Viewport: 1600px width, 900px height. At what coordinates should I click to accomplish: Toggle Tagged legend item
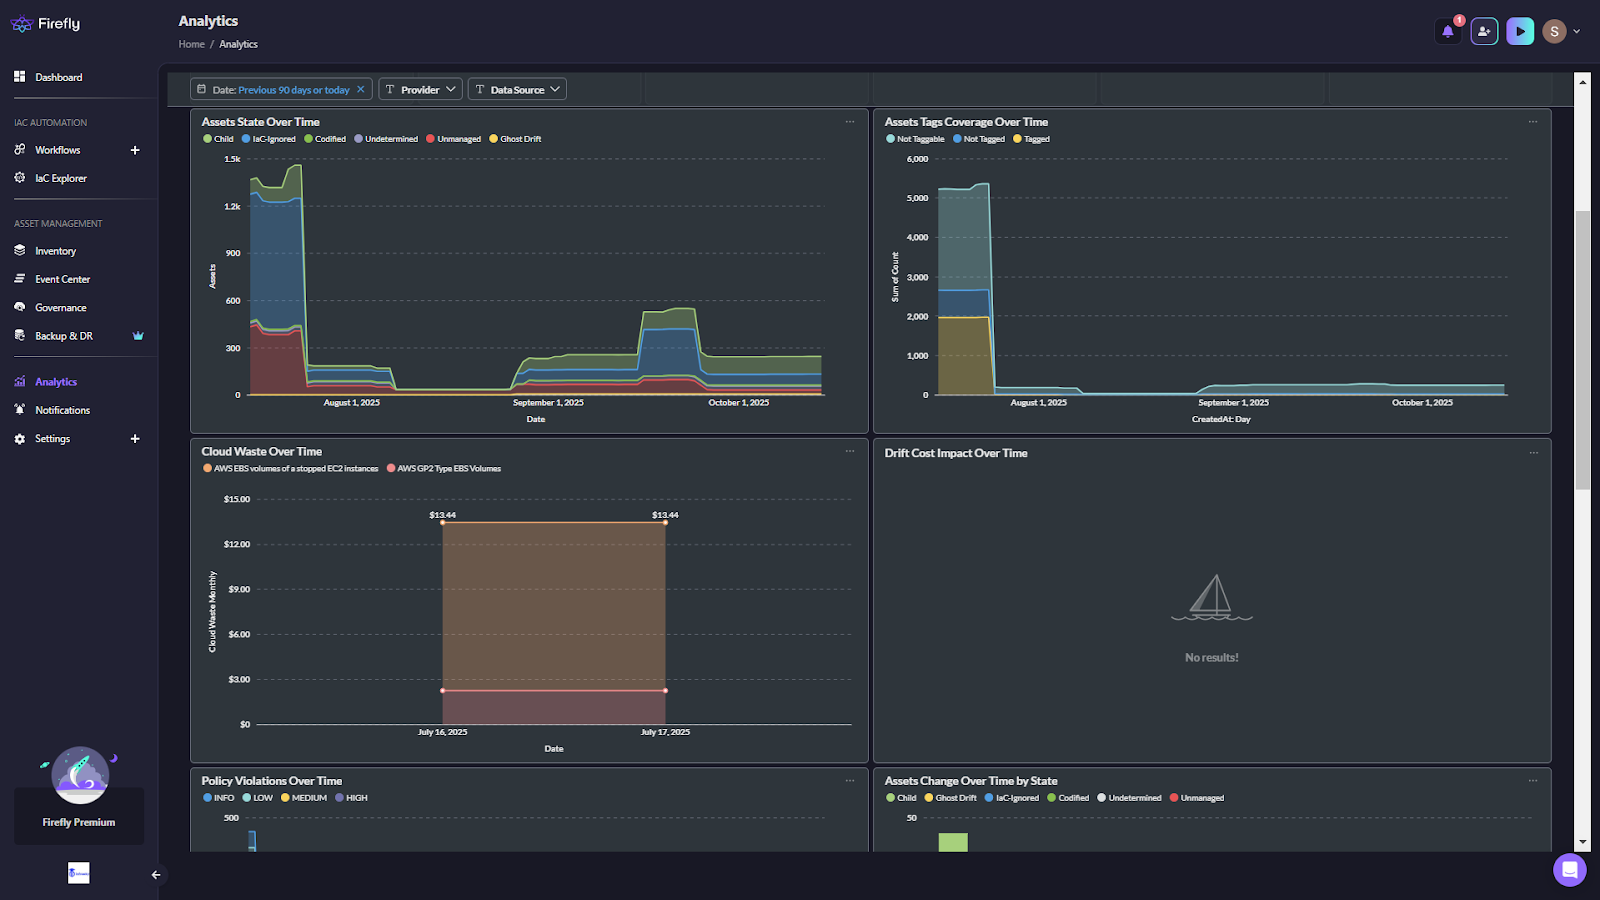point(1032,139)
